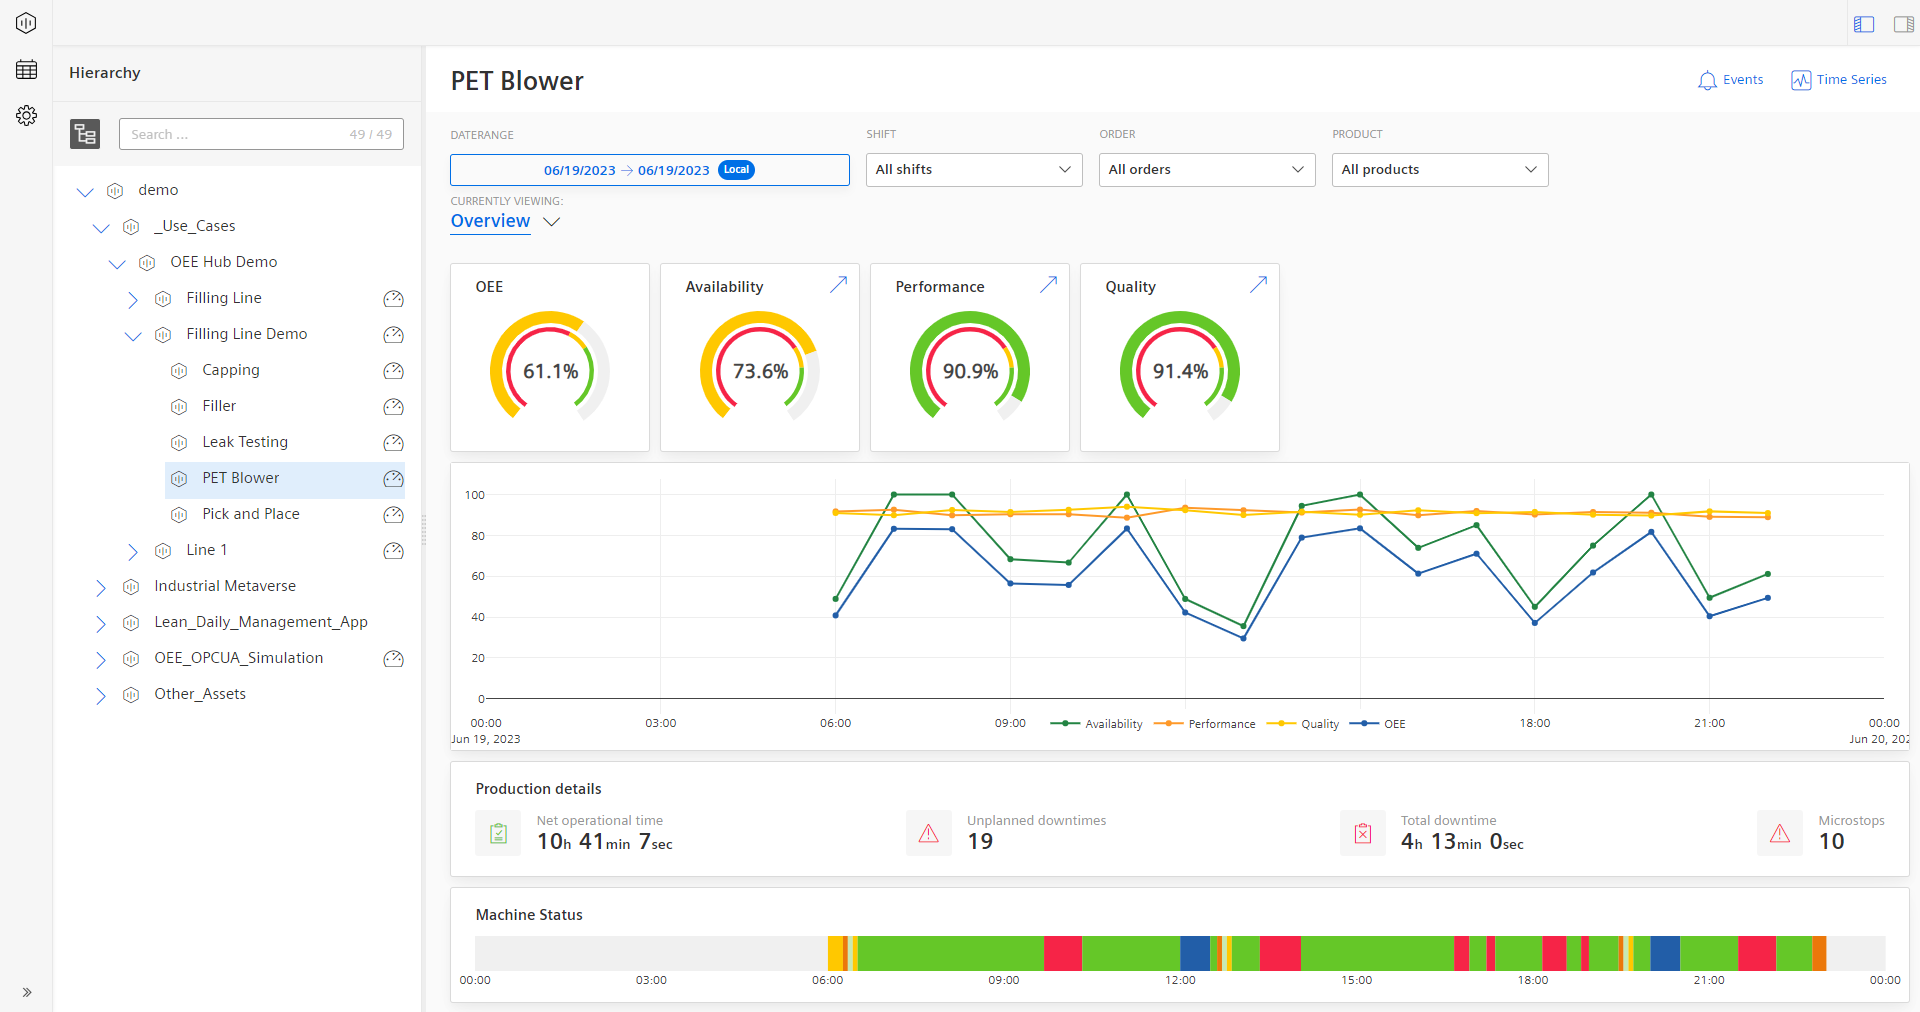Expand the Line 1 node
Image resolution: width=1920 pixels, height=1012 pixels.
point(133,551)
